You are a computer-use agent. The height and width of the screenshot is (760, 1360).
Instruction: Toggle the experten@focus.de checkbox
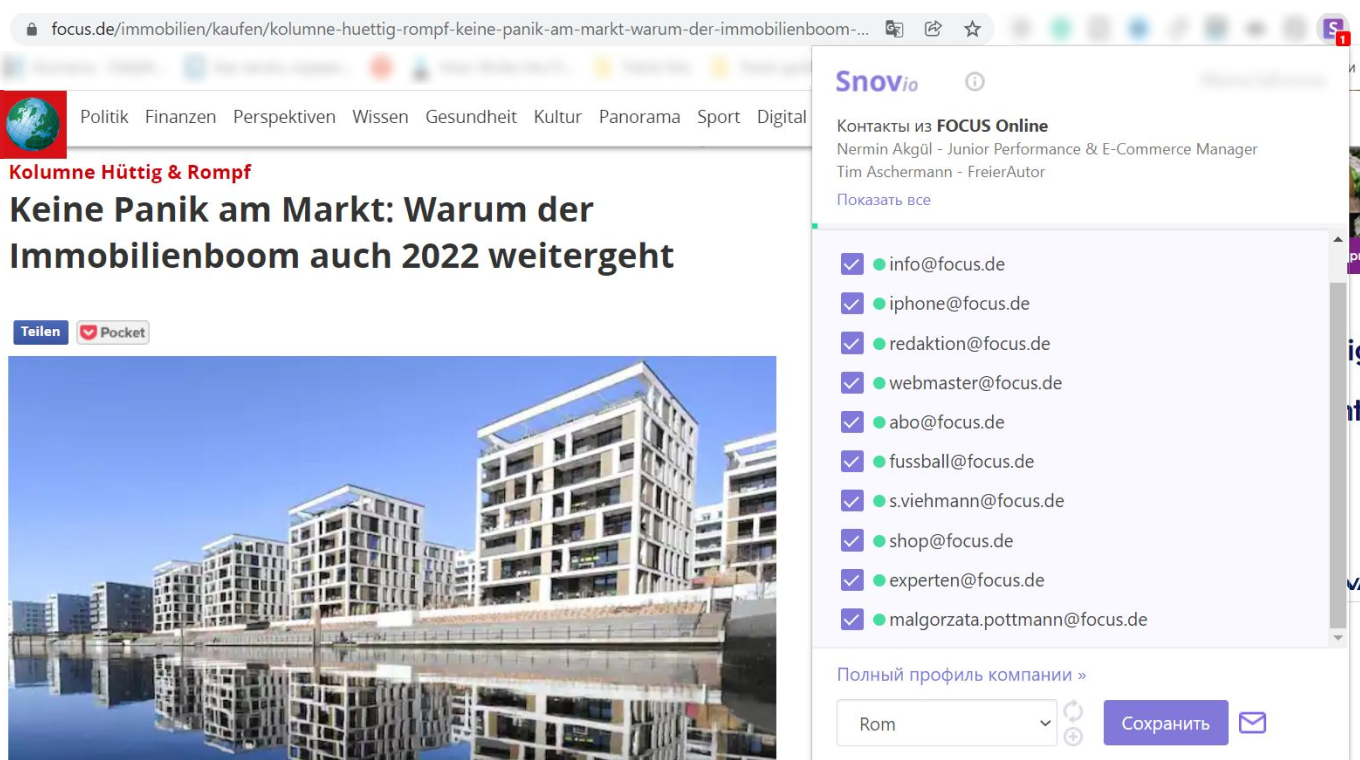[x=852, y=580]
